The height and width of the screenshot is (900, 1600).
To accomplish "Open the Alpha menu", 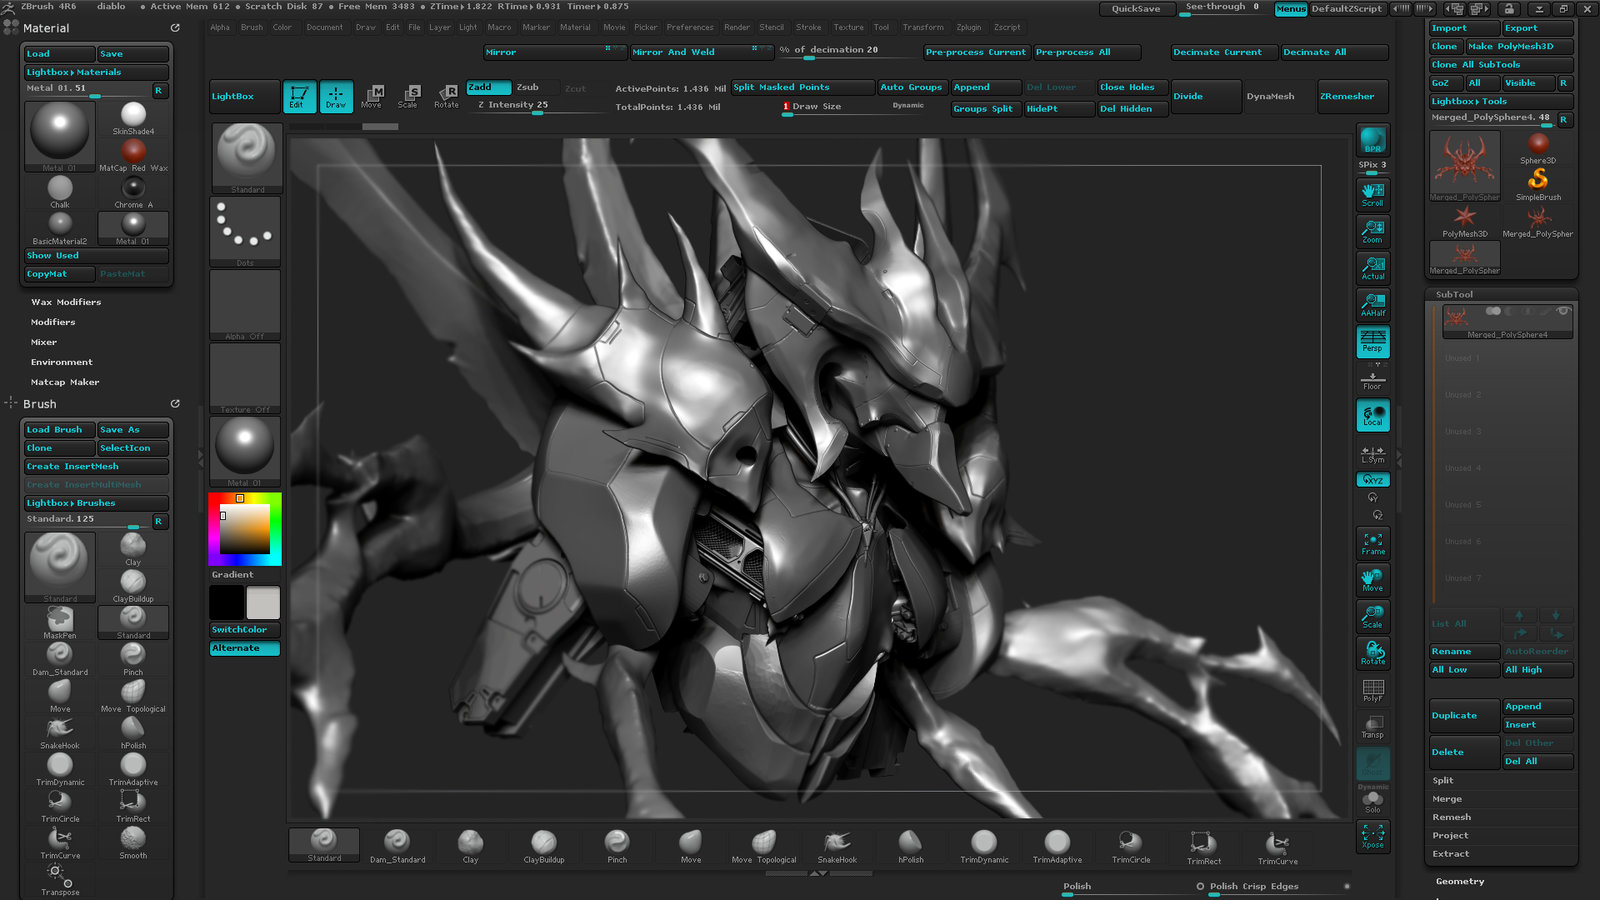I will 220,27.
